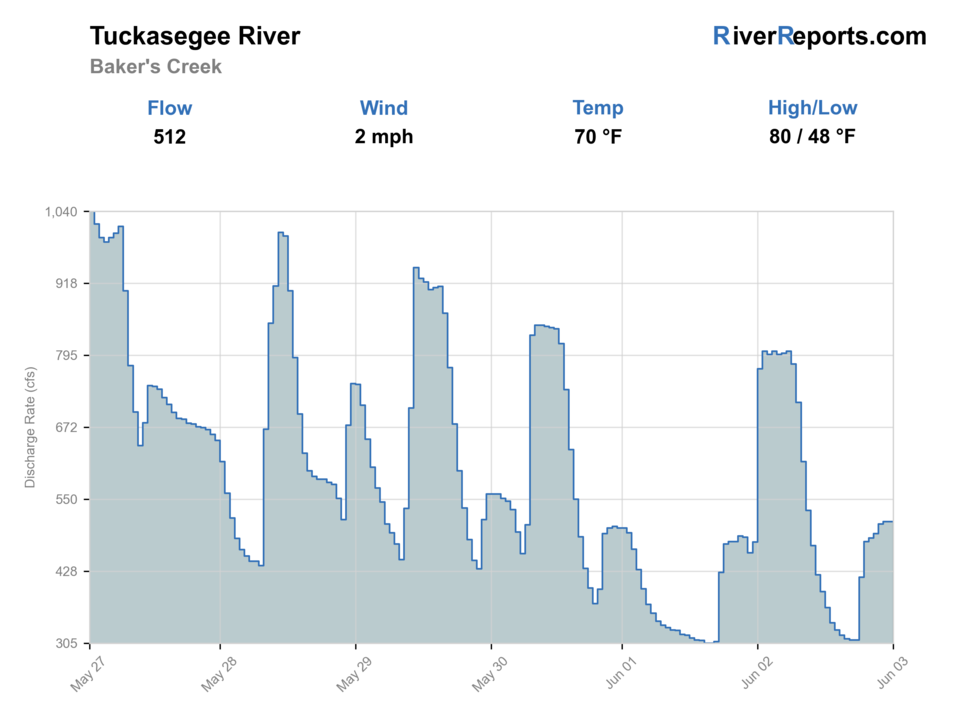Click the 1,040 y-axis label
This screenshot has height=720, width=960.
(x=61, y=212)
